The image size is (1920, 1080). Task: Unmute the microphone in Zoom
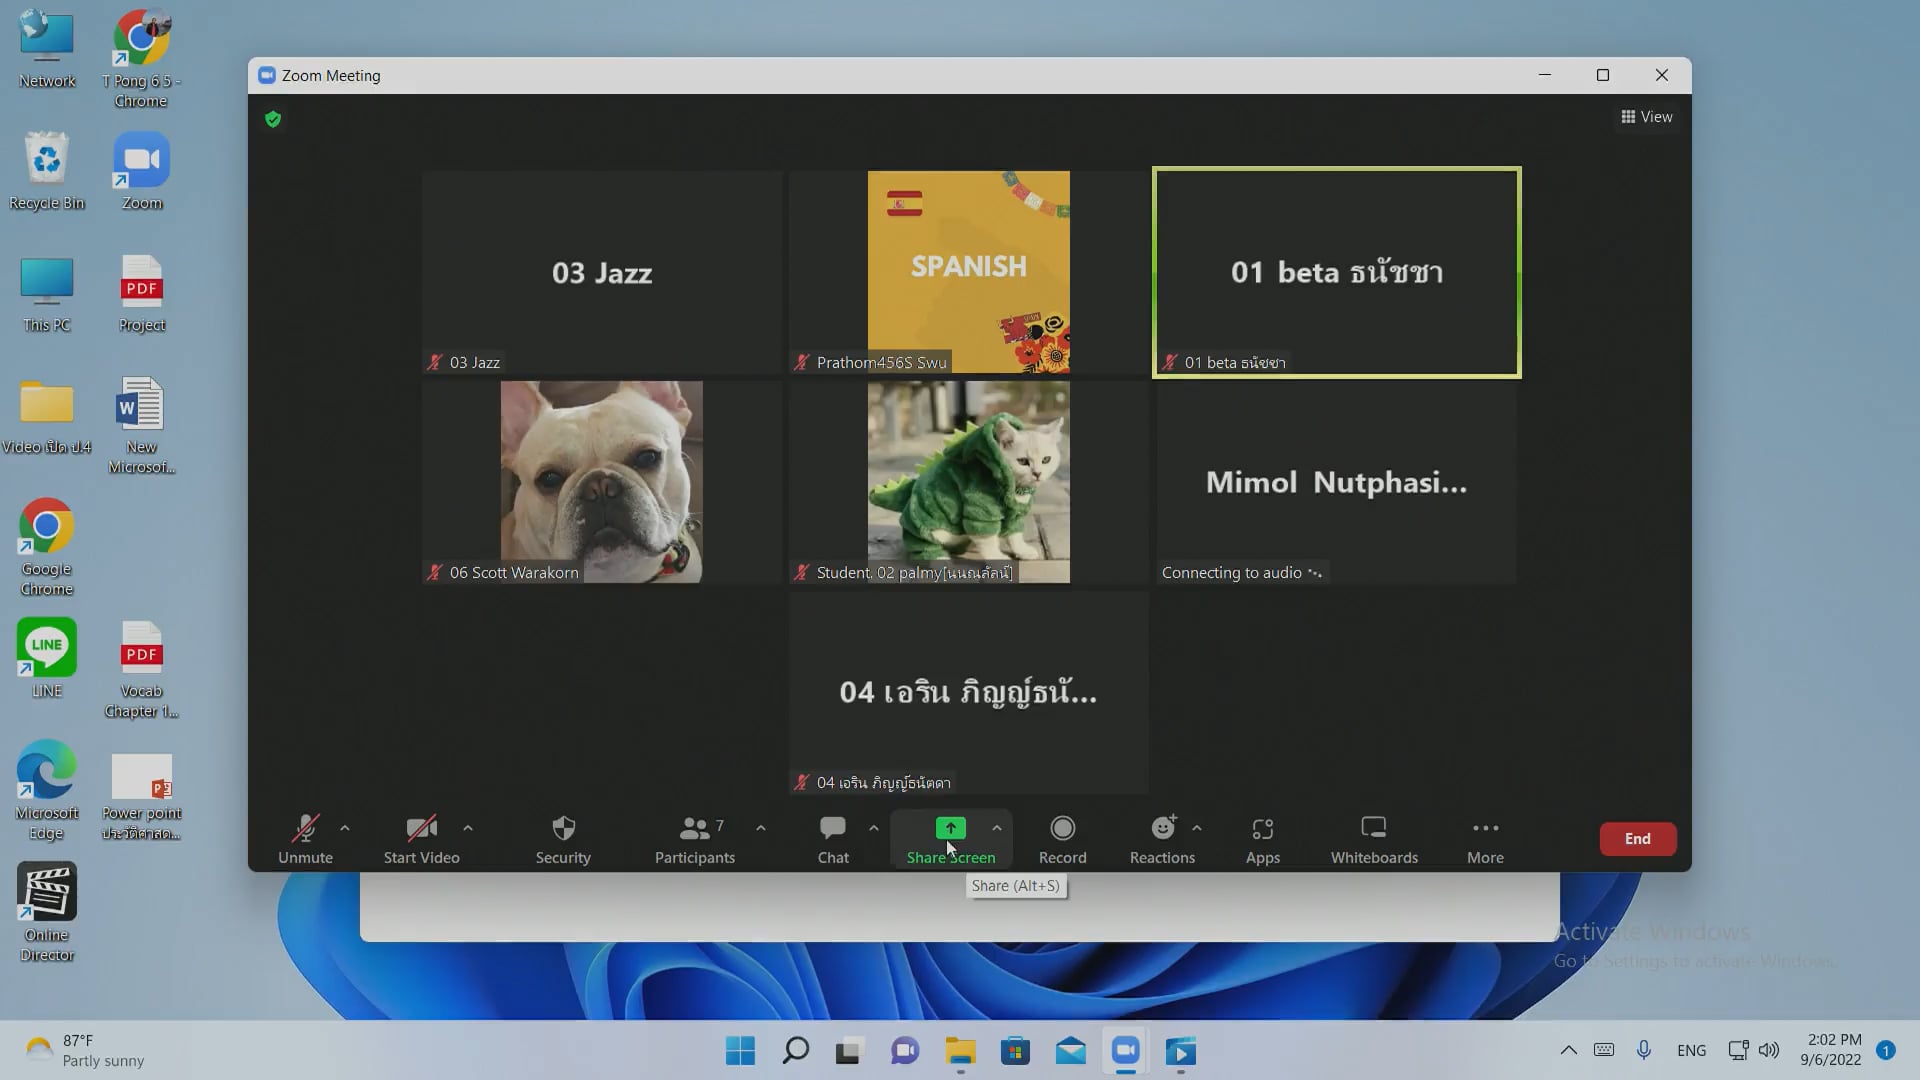click(x=305, y=839)
